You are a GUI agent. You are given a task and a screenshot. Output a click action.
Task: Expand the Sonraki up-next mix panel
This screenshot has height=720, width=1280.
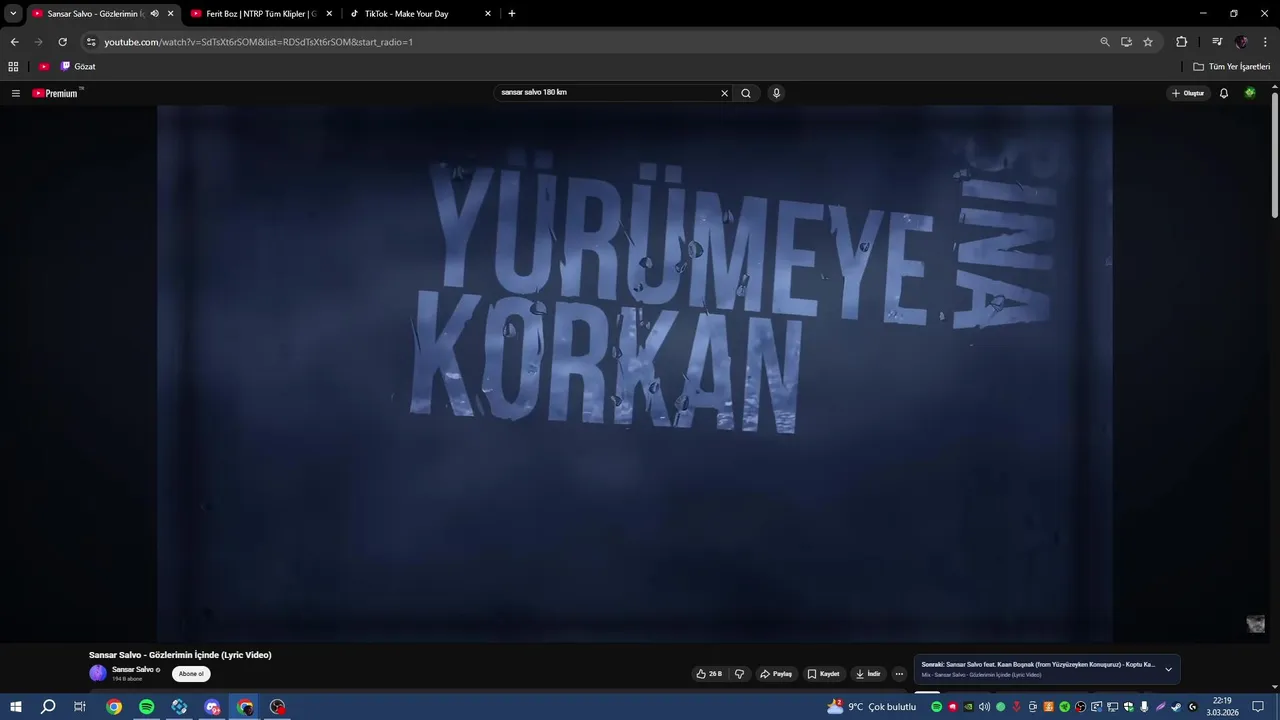1168,670
